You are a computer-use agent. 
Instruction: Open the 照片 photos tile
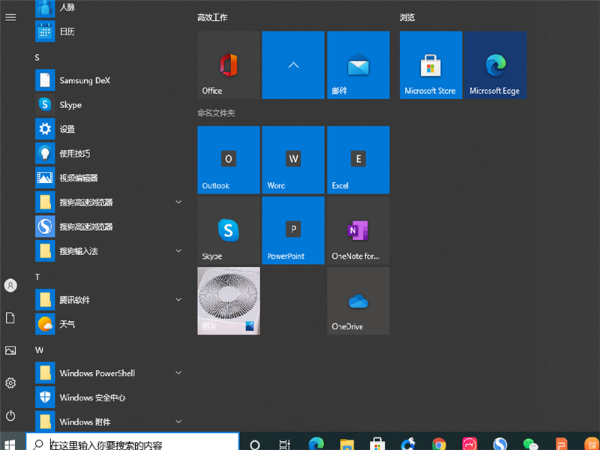[x=228, y=301]
